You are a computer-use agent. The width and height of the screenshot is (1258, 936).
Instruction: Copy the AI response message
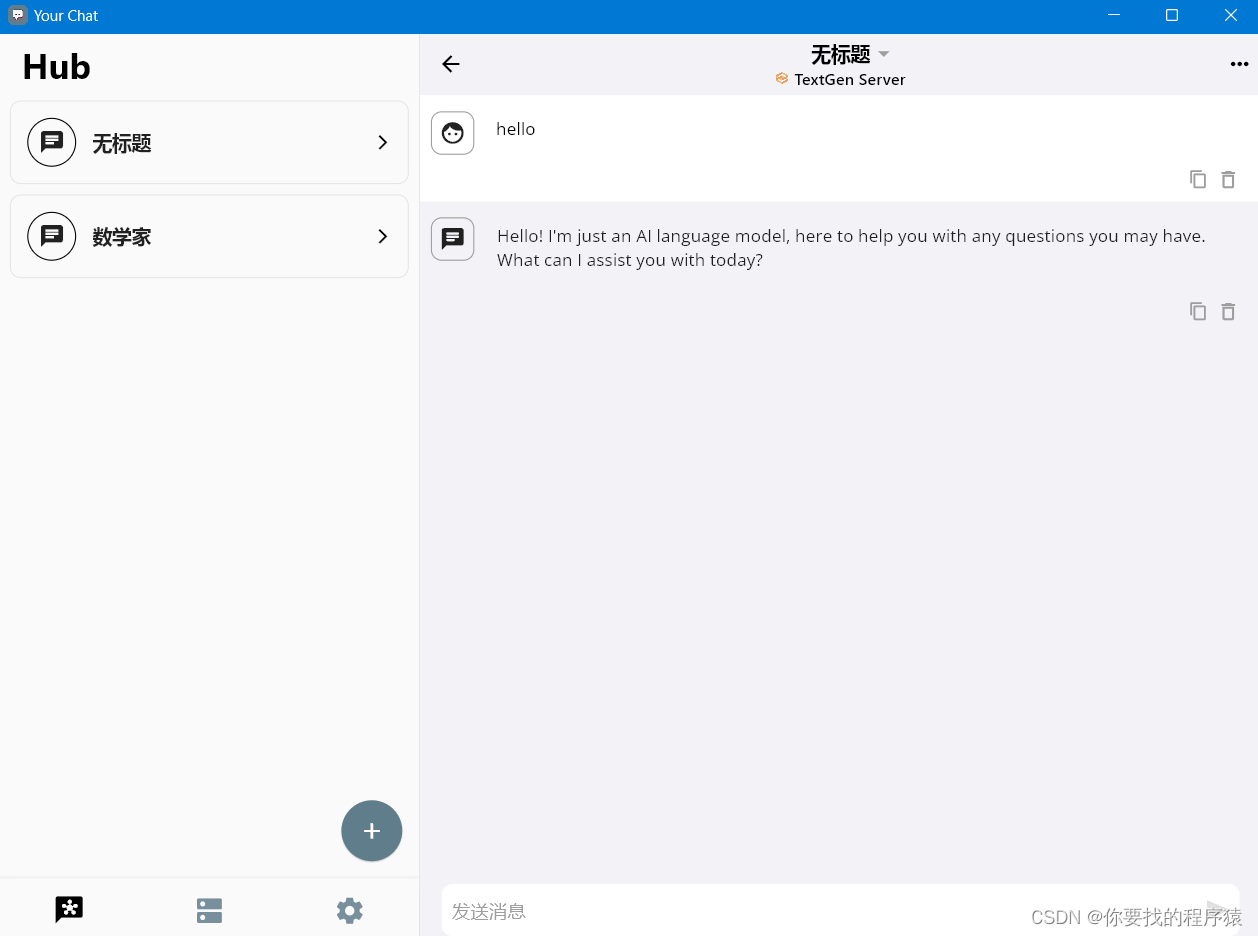1198,311
